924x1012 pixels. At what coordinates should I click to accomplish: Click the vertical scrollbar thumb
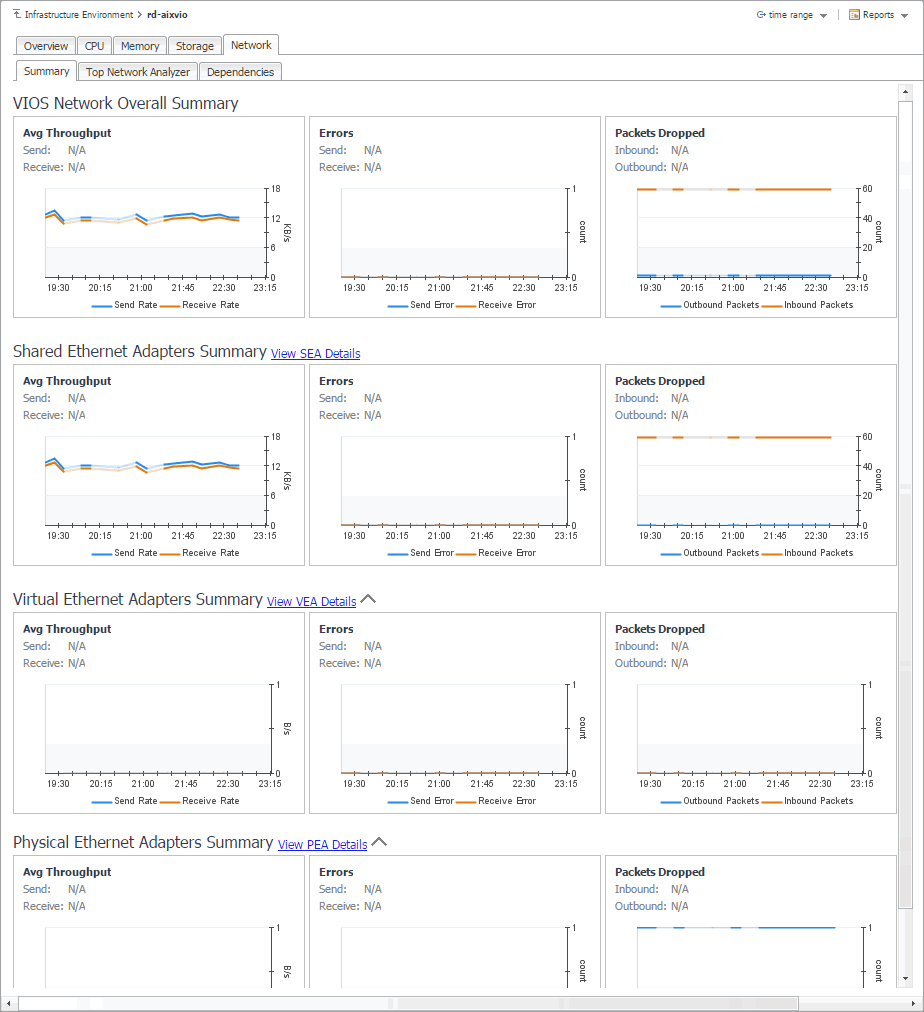pyautogui.click(x=905, y=500)
